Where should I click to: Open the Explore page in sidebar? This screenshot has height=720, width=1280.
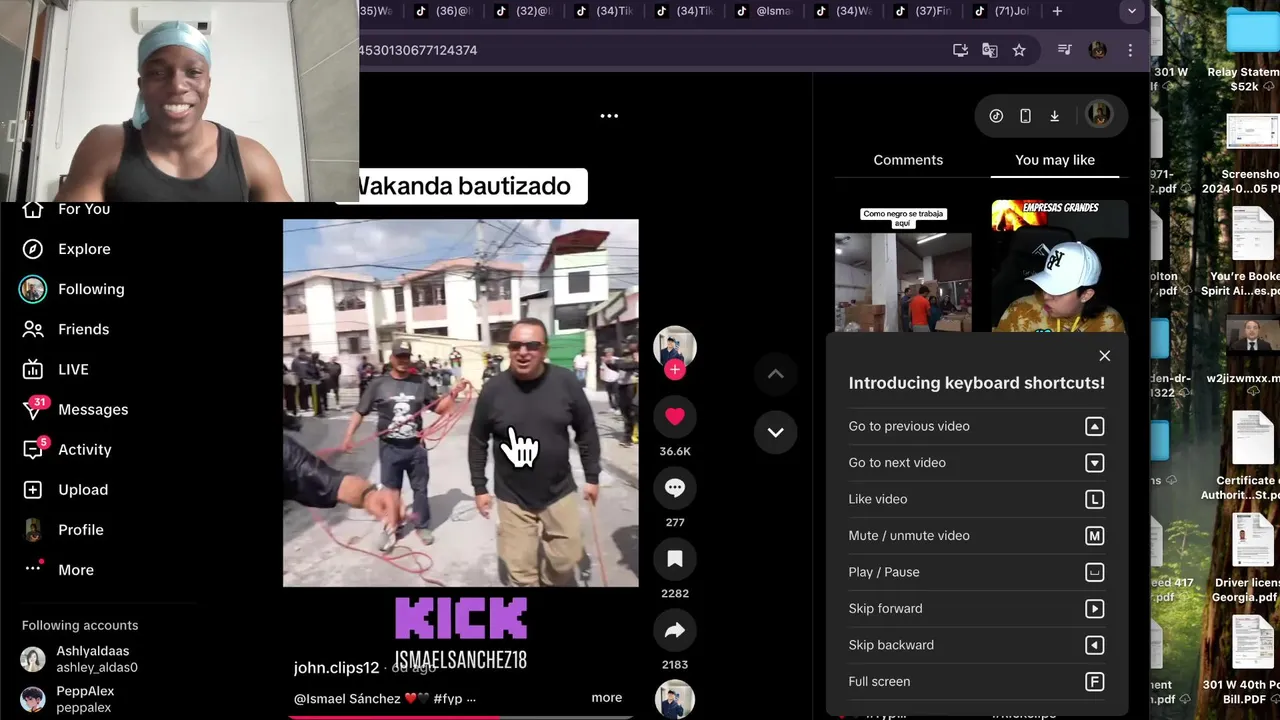click(66, 249)
